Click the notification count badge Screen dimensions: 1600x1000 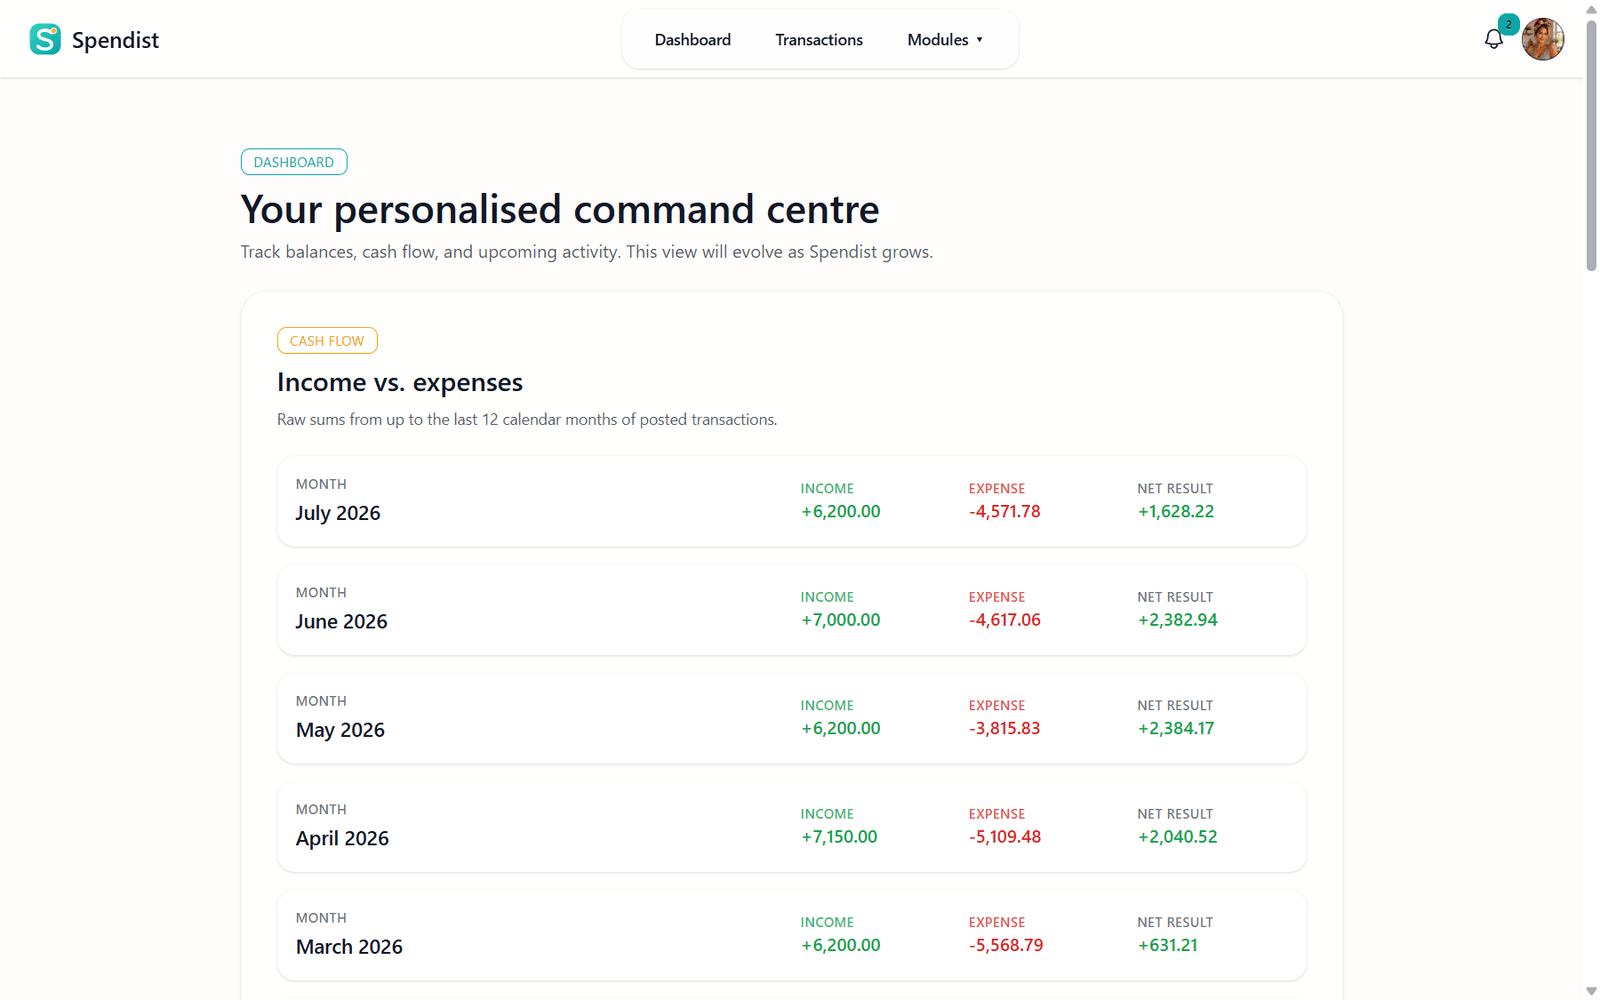click(1508, 24)
